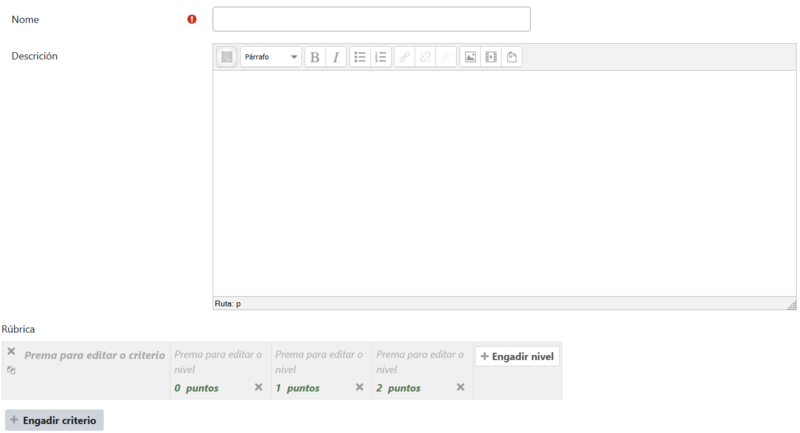This screenshot has height=433, width=800.
Task: Edit the criterion description text
Action: (95, 355)
